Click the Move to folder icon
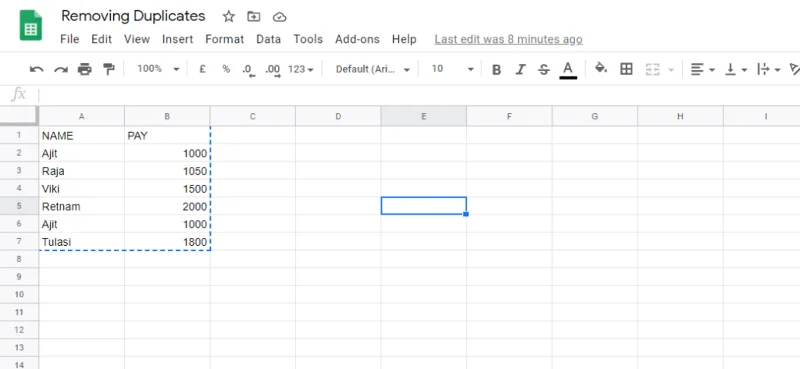 (x=254, y=17)
